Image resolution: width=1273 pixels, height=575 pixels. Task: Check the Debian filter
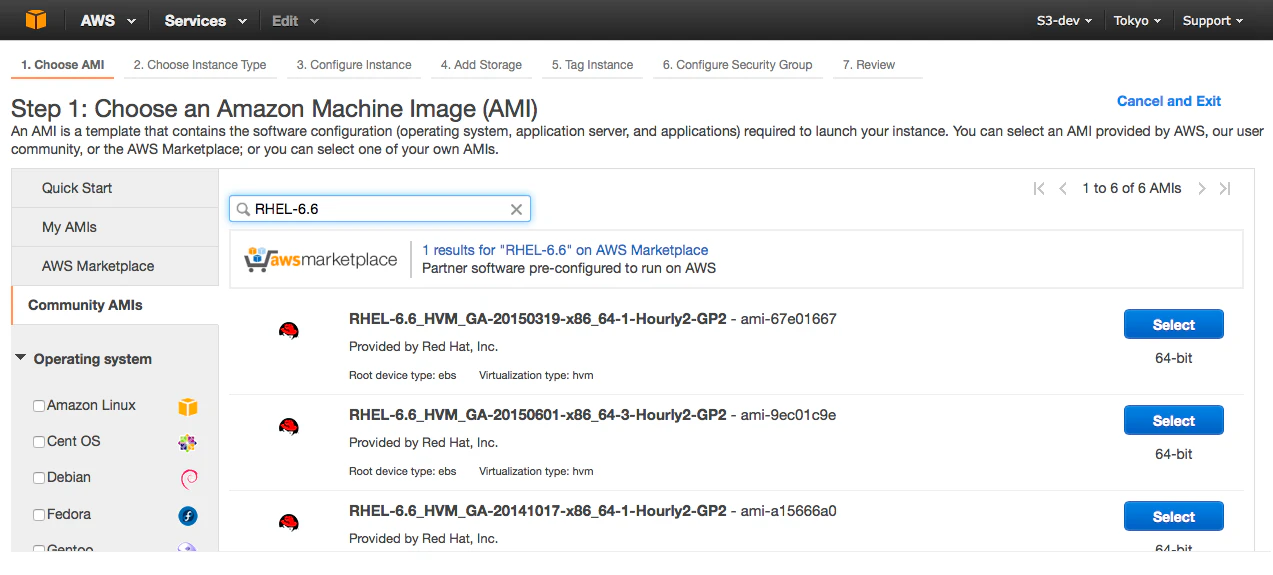(39, 478)
